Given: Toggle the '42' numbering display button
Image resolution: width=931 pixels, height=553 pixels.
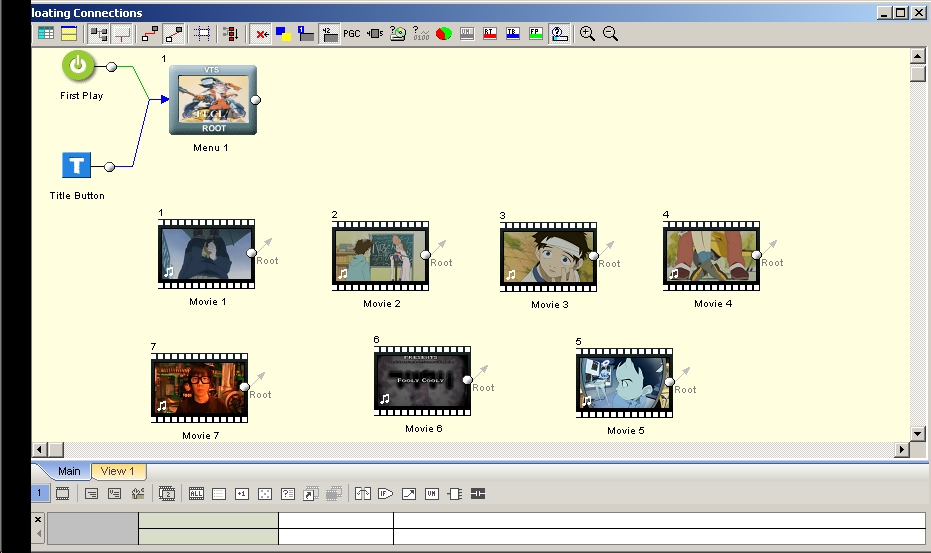Looking at the screenshot, I should click(329, 34).
